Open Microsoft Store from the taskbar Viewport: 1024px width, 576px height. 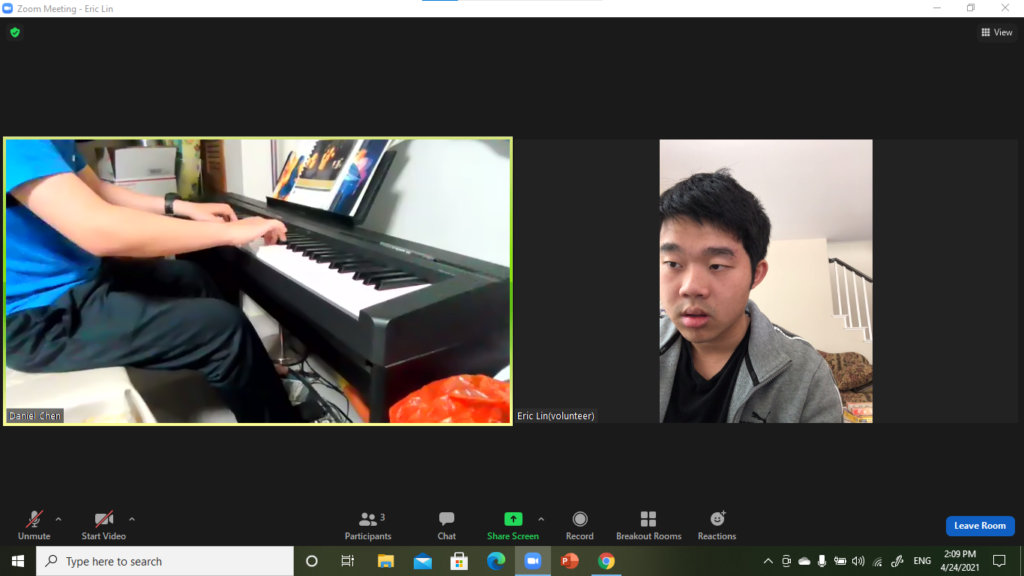coord(459,561)
